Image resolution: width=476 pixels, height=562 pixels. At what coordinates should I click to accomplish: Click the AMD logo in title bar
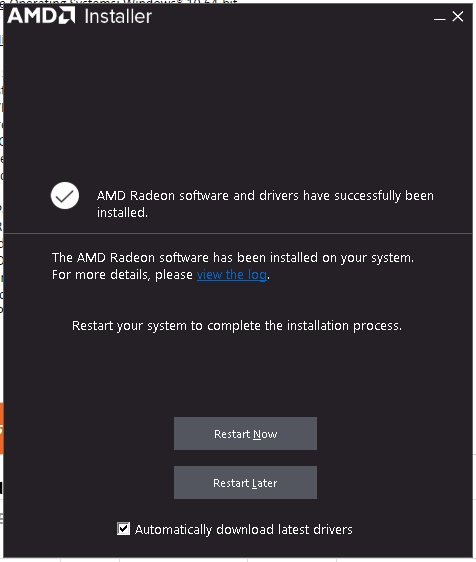[x=41, y=16]
